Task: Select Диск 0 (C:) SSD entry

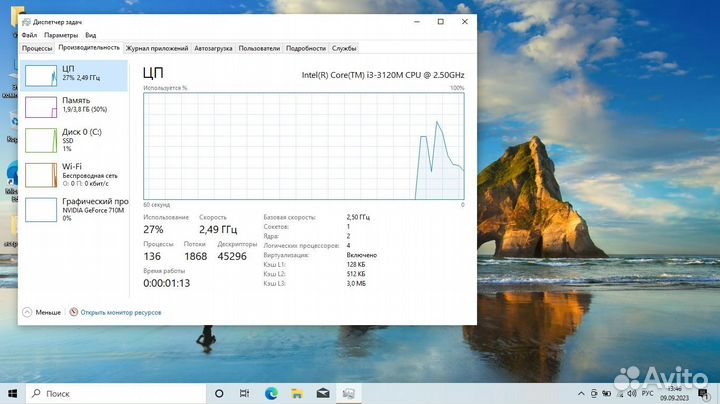Action: 74,140
